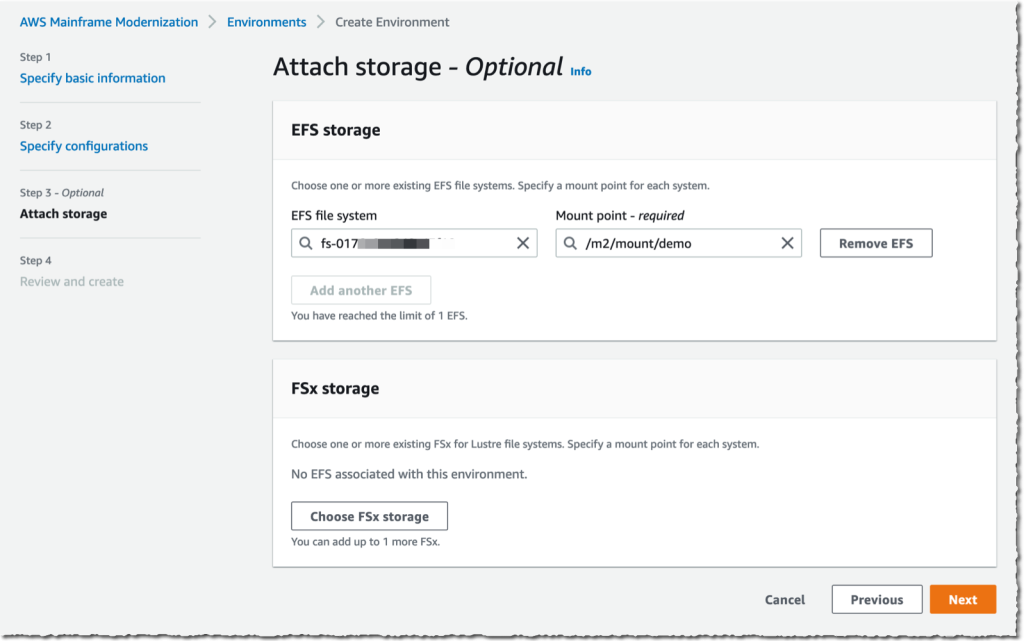Select Step 3 Attach storage

[x=63, y=214]
